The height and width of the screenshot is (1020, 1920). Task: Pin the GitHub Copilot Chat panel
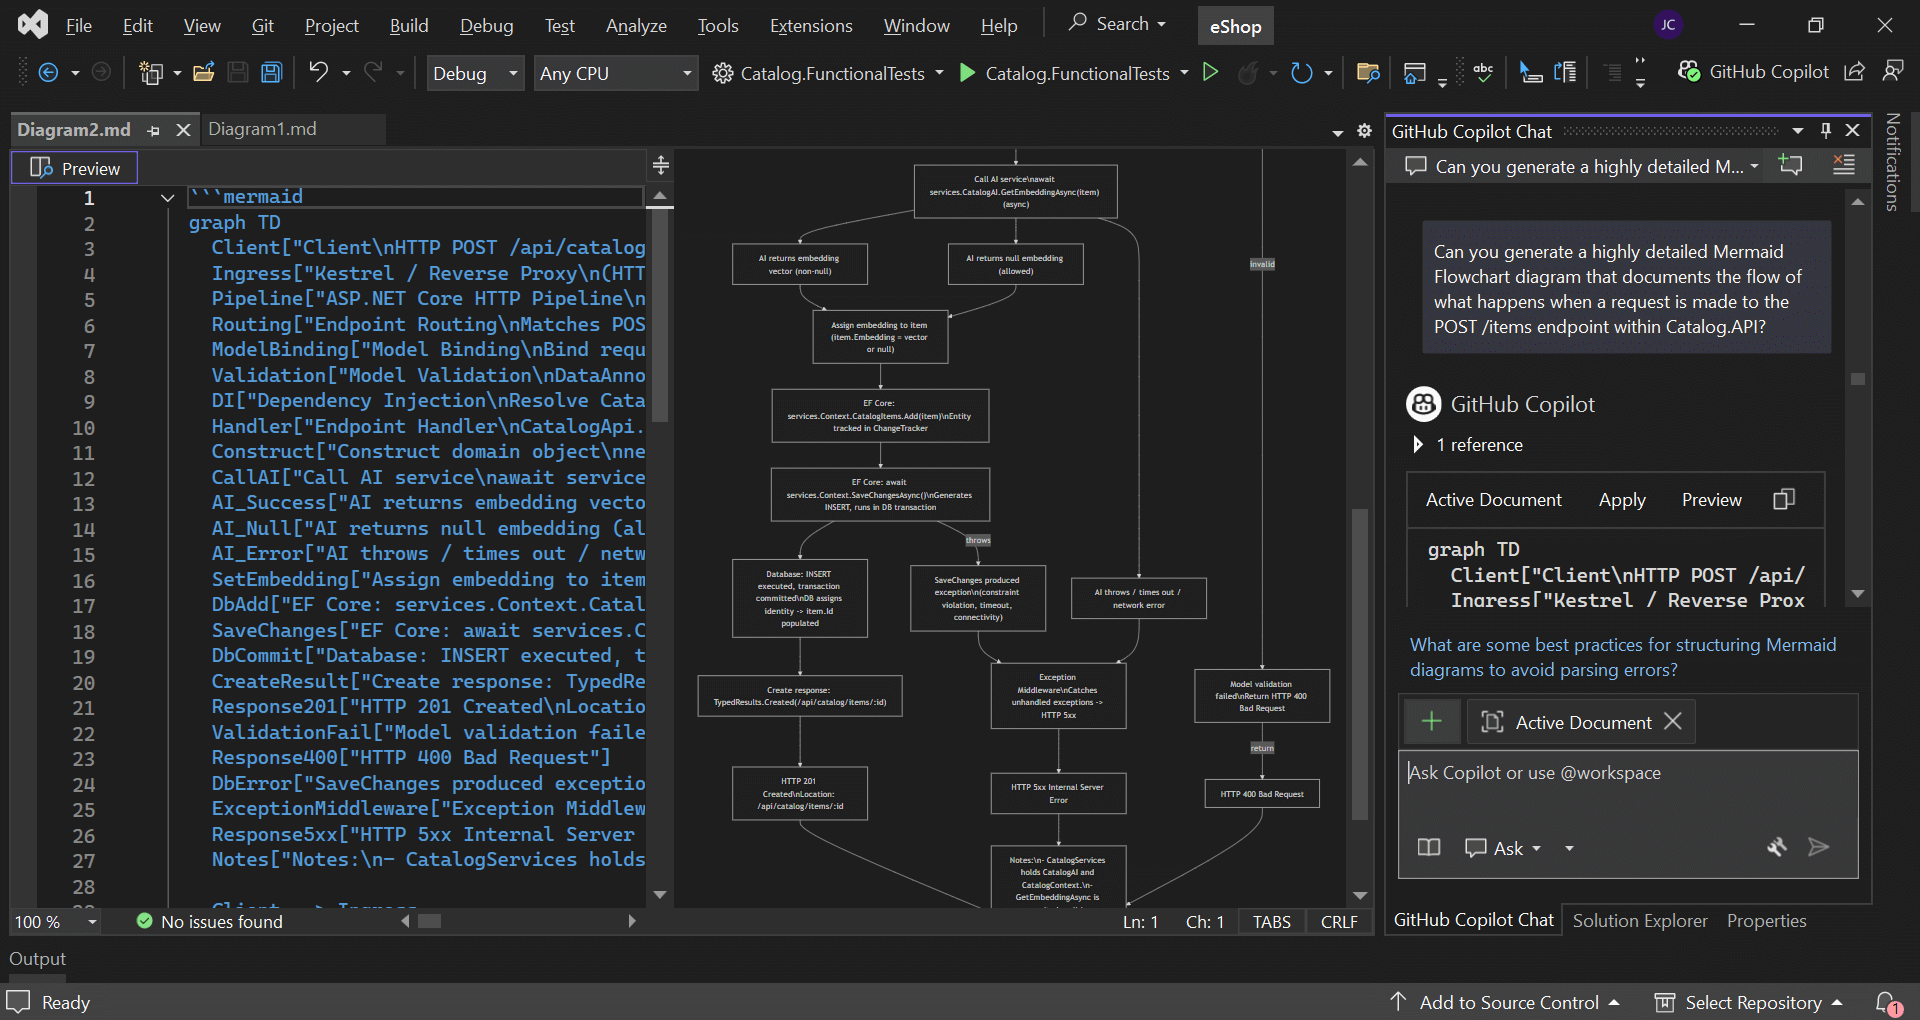(1826, 130)
